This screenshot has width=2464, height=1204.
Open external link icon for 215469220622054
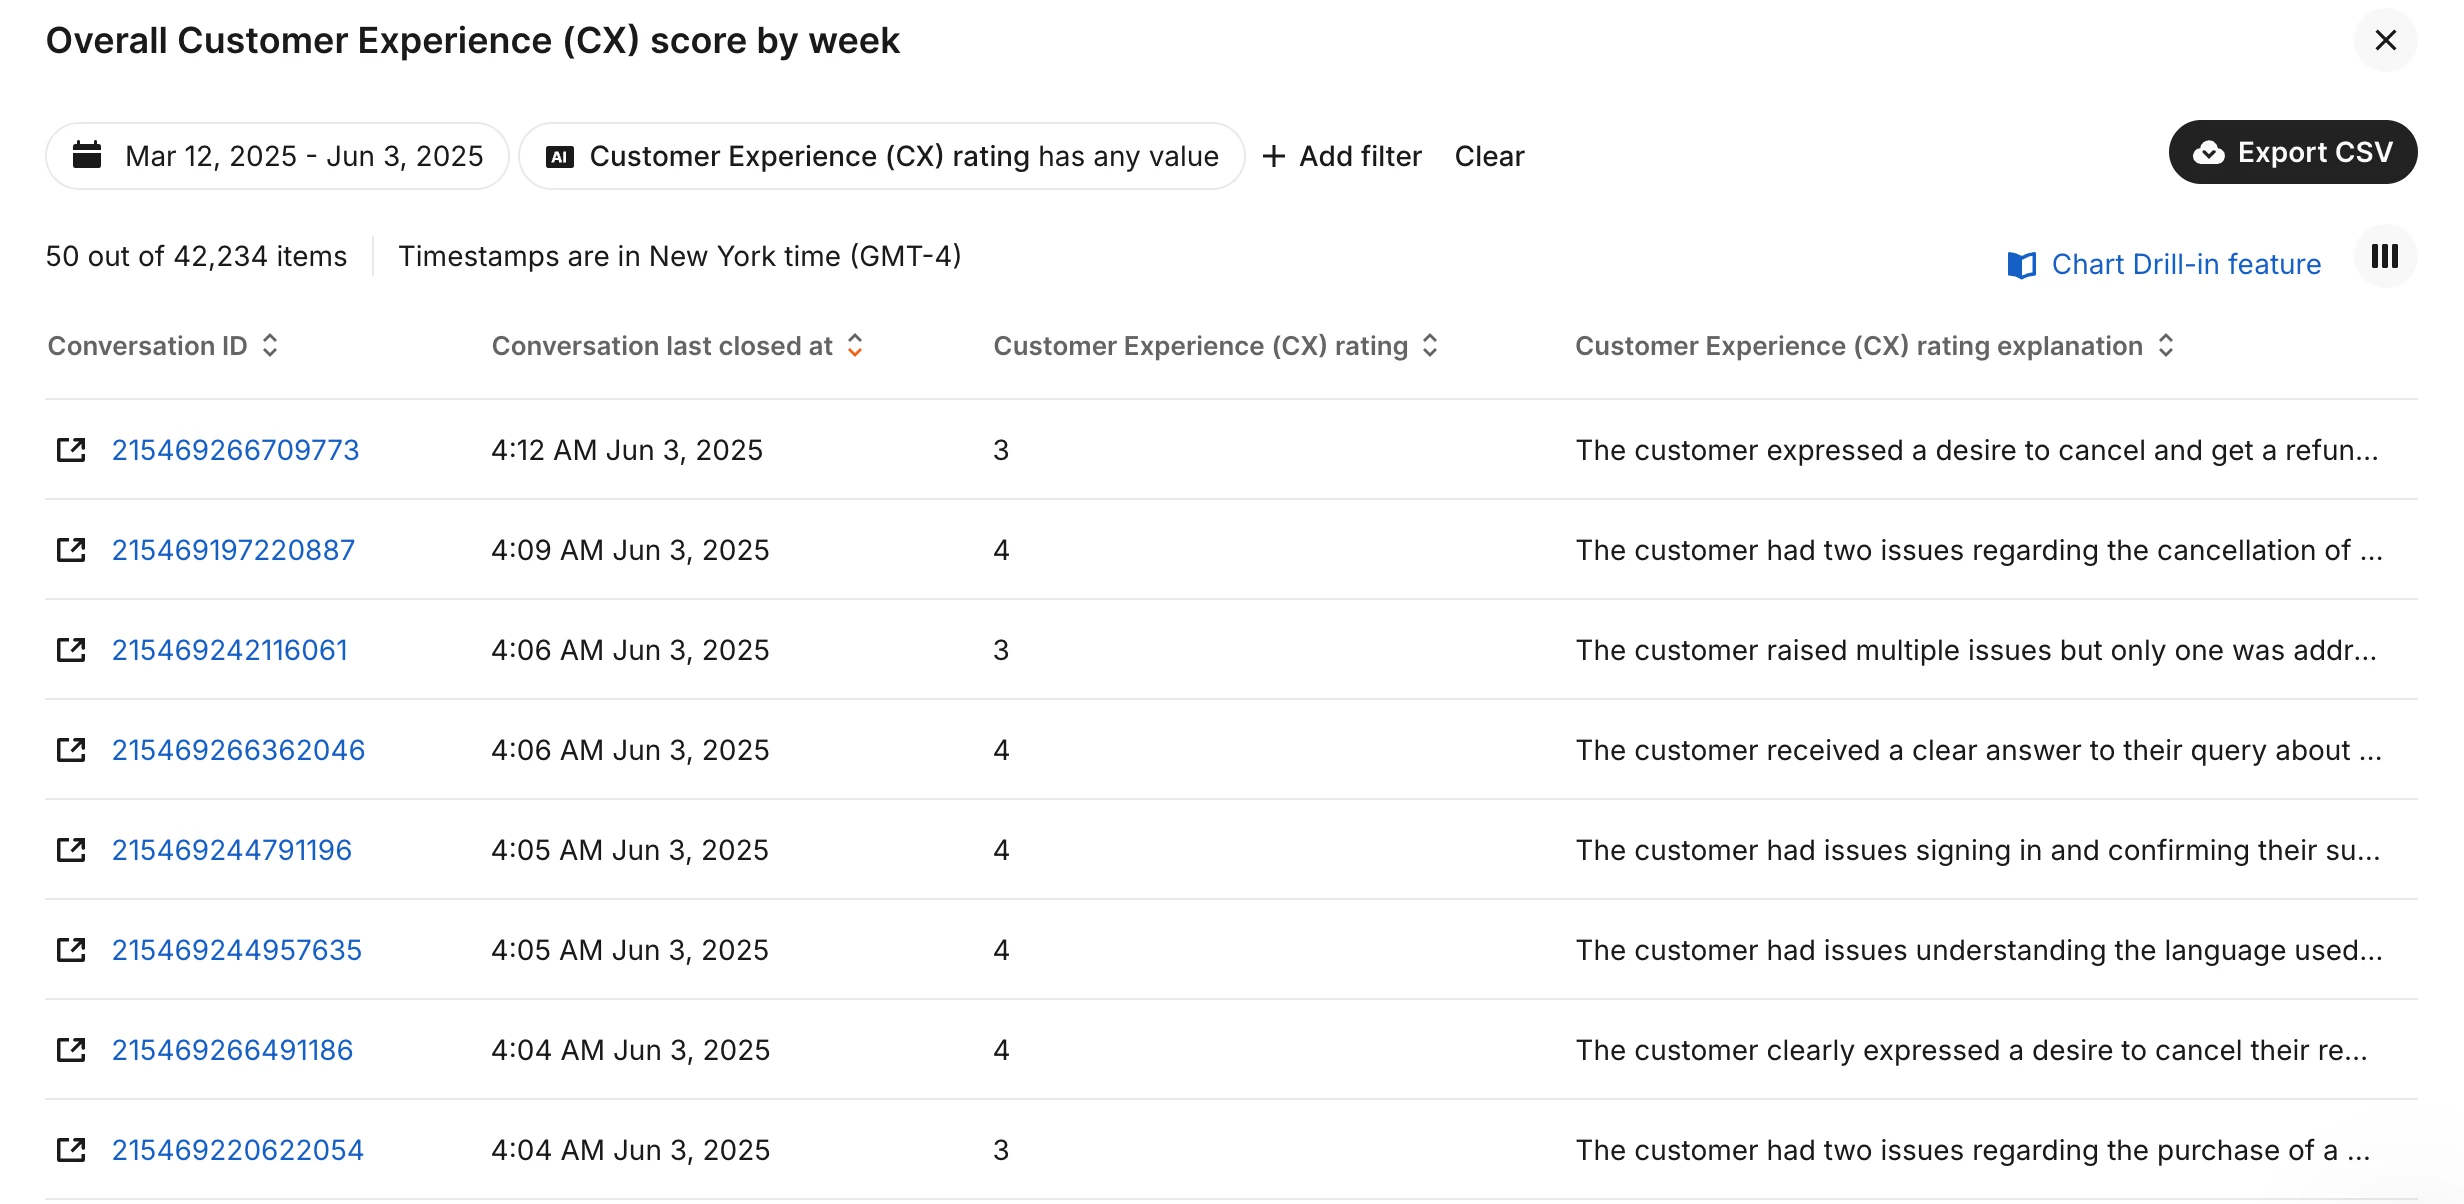(71, 1150)
